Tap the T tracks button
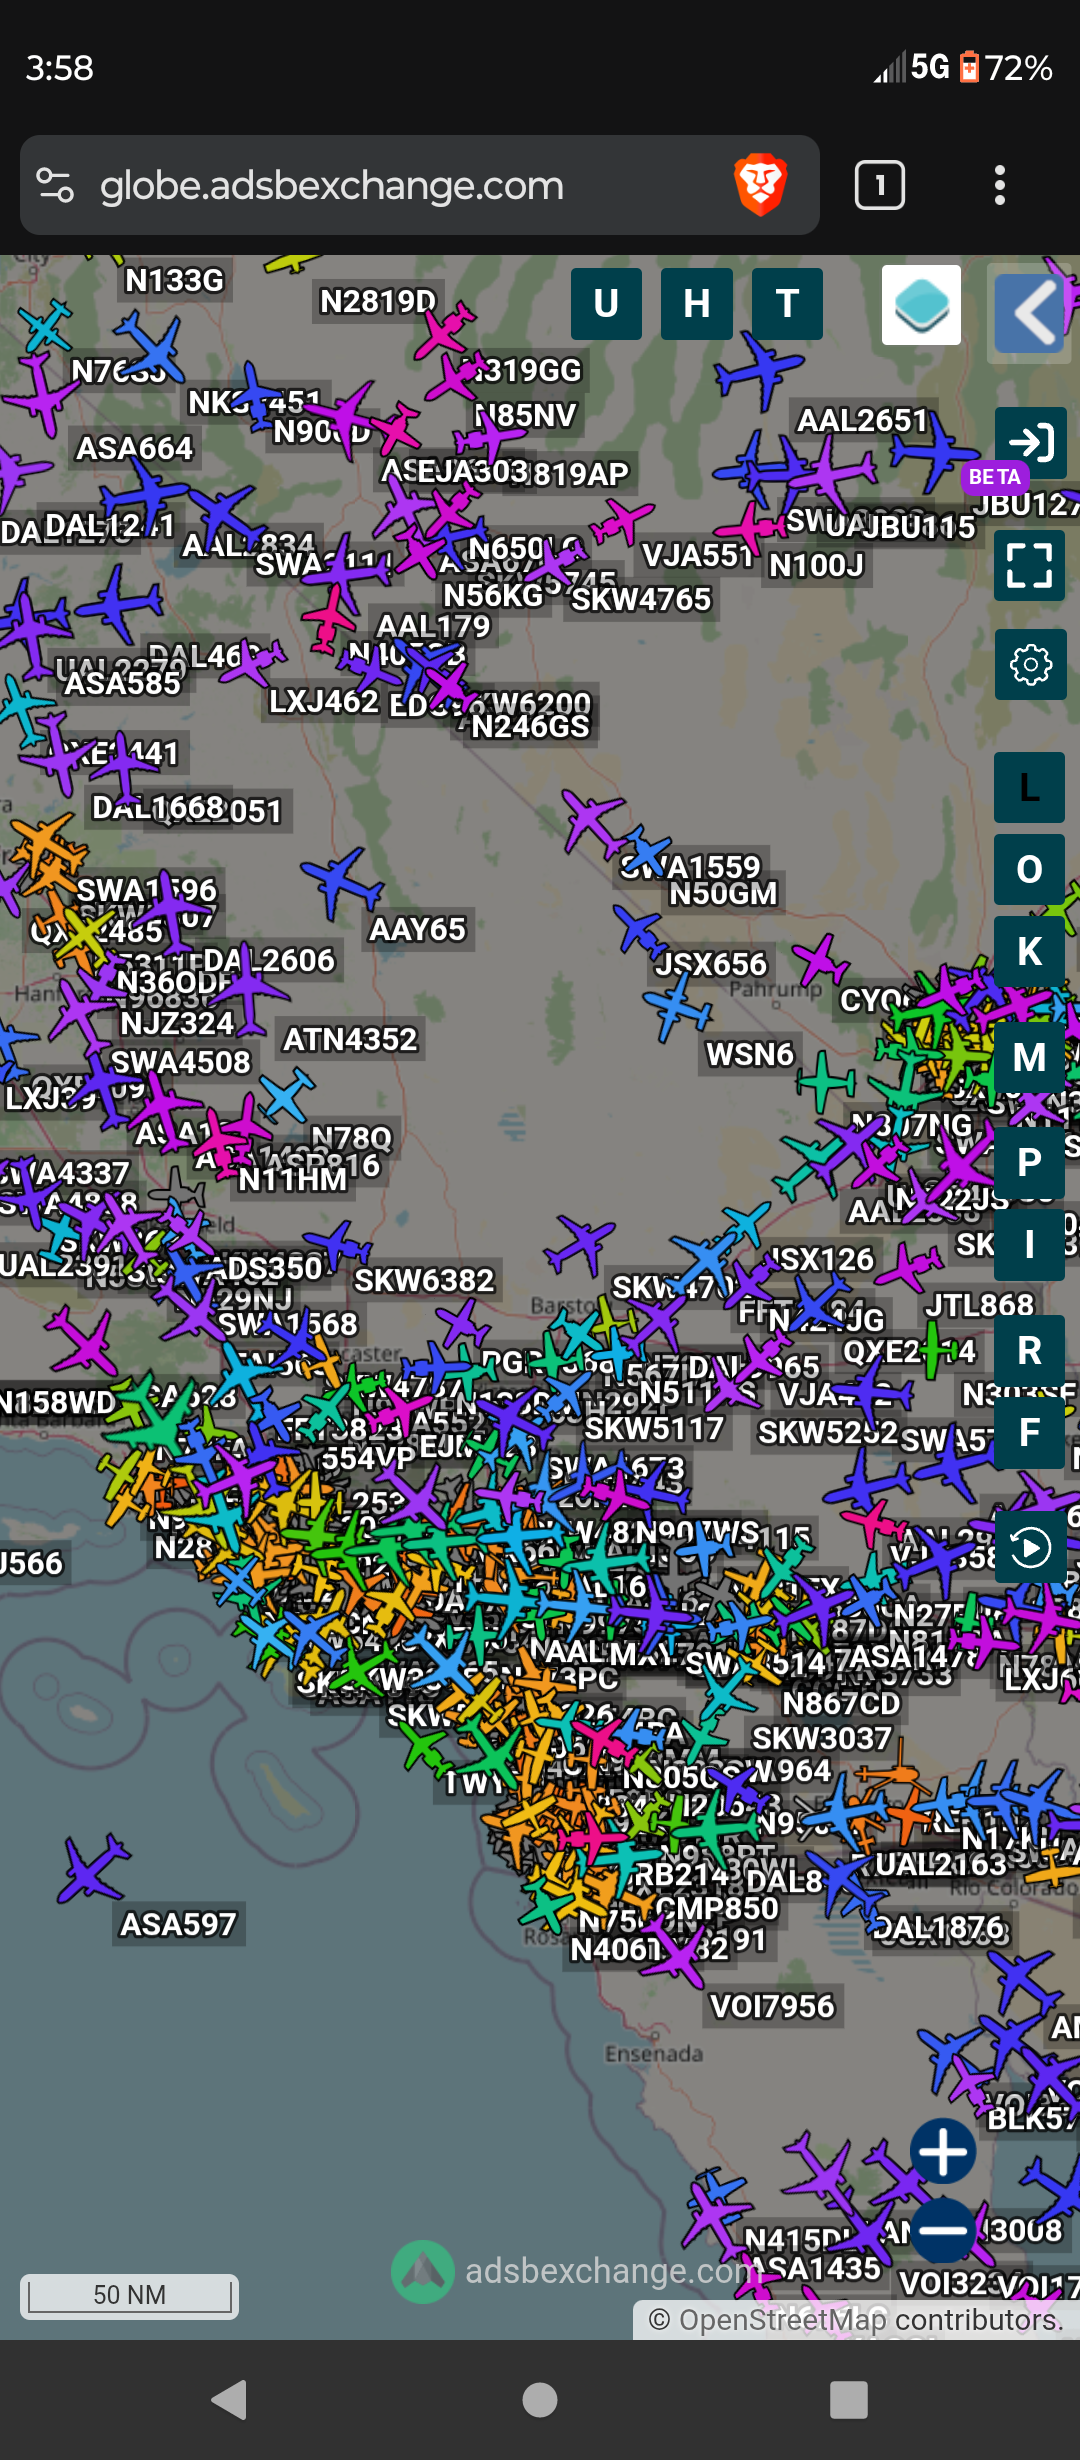This screenshot has width=1080, height=2460. pos(787,304)
